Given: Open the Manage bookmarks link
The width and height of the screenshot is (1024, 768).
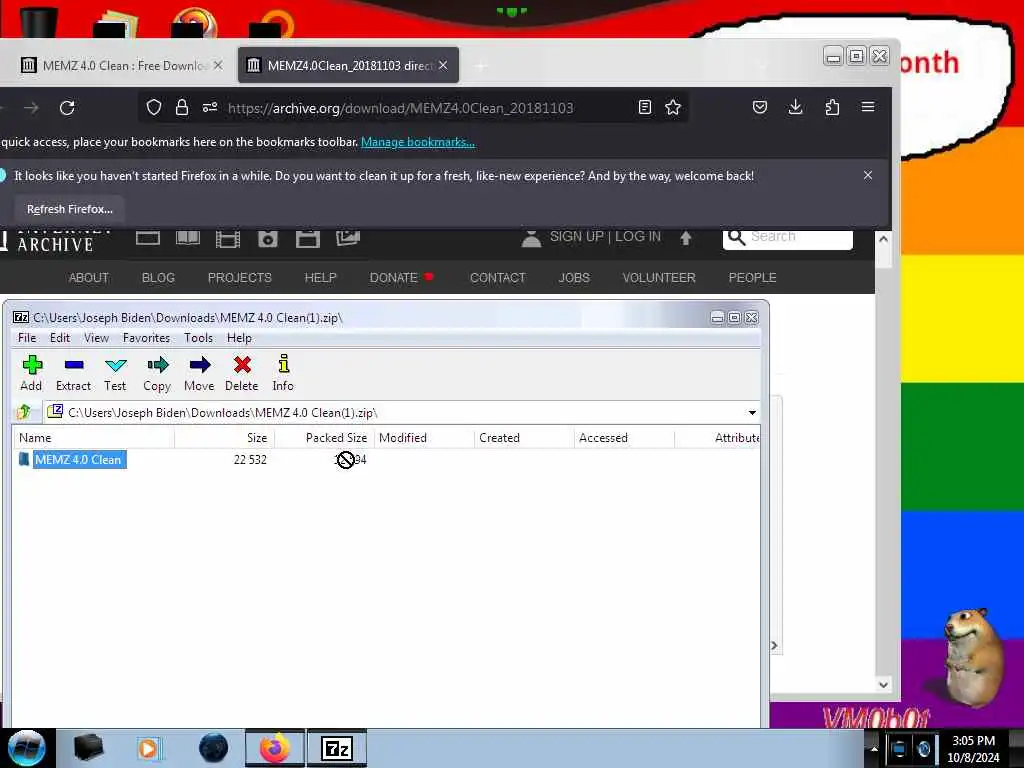Looking at the screenshot, I should click(x=418, y=142).
